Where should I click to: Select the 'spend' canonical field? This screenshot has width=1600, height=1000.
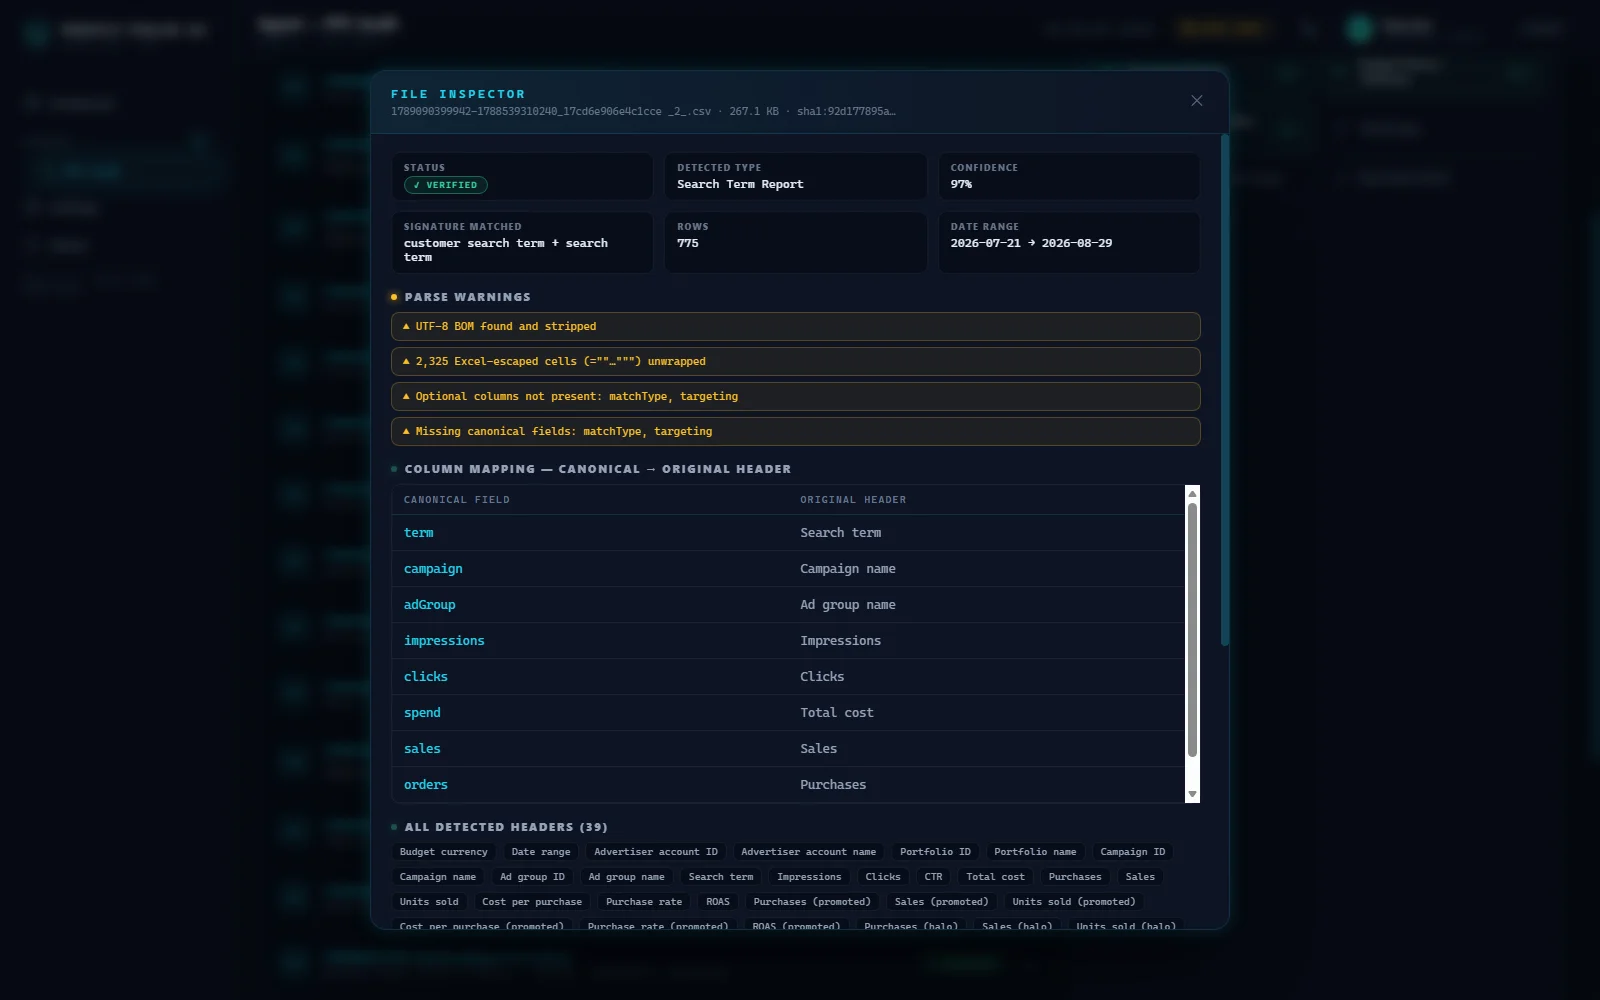(422, 713)
